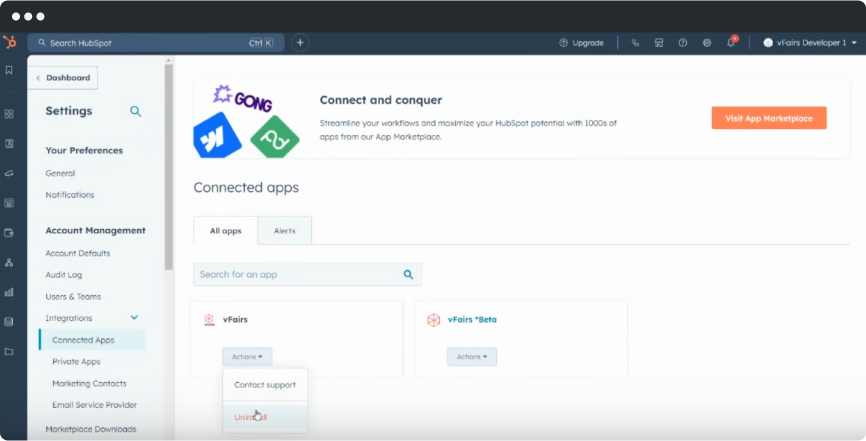Screen dimensions: 866x441
Task: Open the vFairs *Beta Actions dropdown
Action: tap(472, 356)
